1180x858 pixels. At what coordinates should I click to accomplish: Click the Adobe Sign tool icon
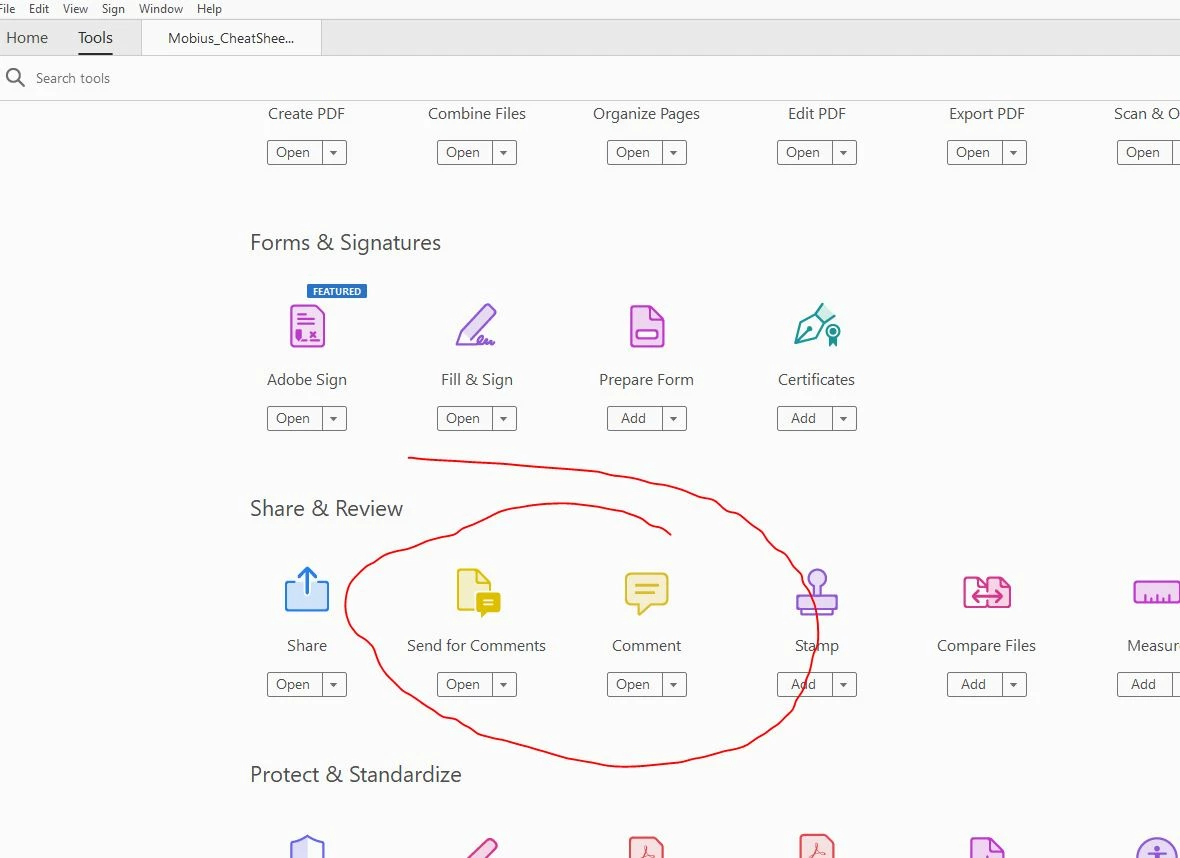tap(307, 326)
